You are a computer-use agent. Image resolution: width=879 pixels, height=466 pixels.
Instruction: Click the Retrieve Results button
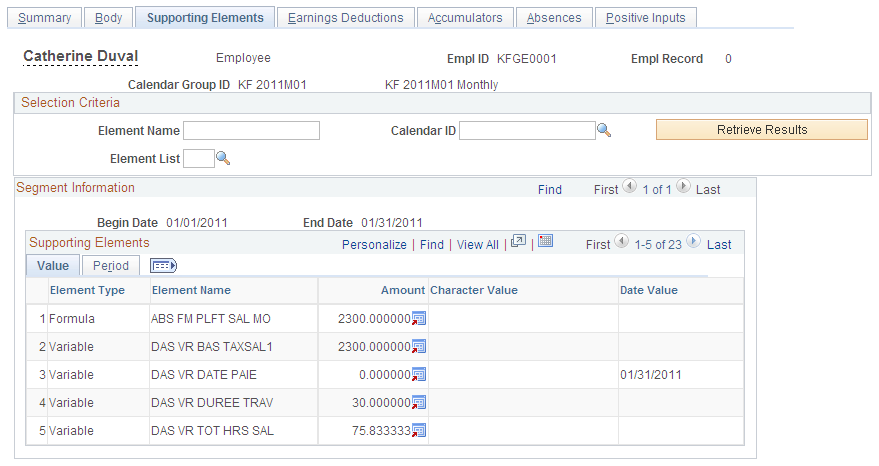coord(762,130)
